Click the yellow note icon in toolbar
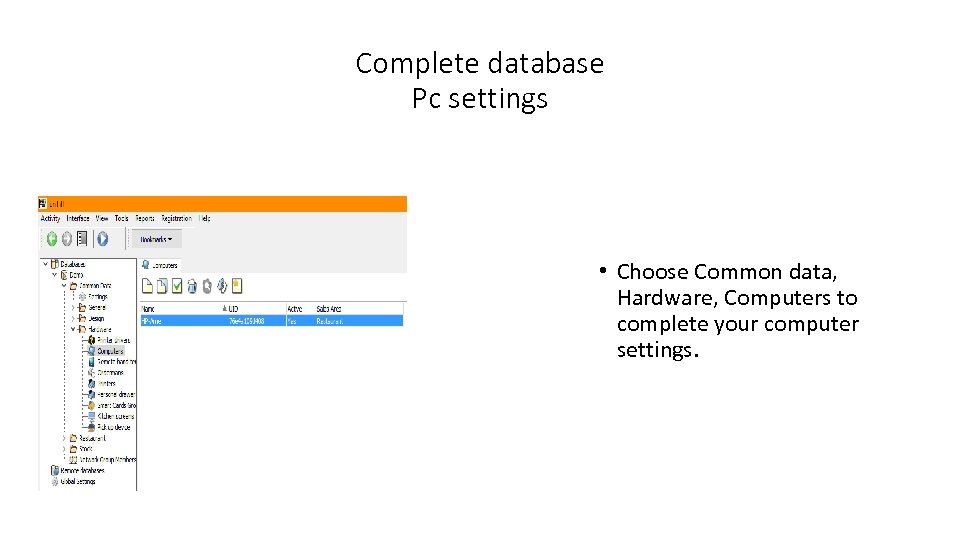This screenshot has height=540, width=960. pos(236,286)
